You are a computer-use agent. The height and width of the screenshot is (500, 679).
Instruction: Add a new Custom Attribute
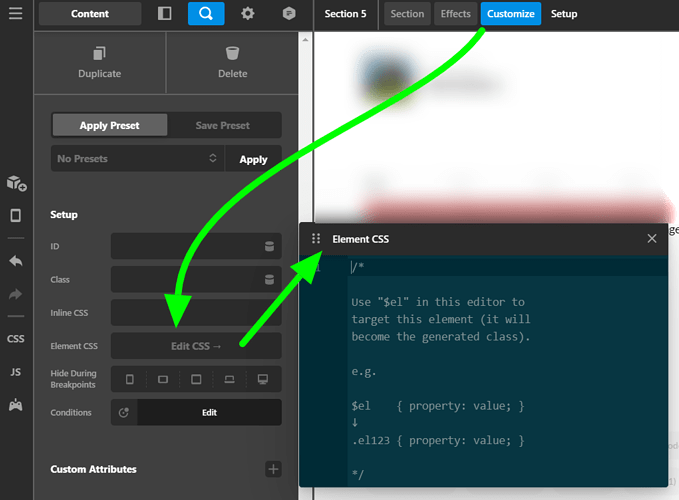[273, 469]
